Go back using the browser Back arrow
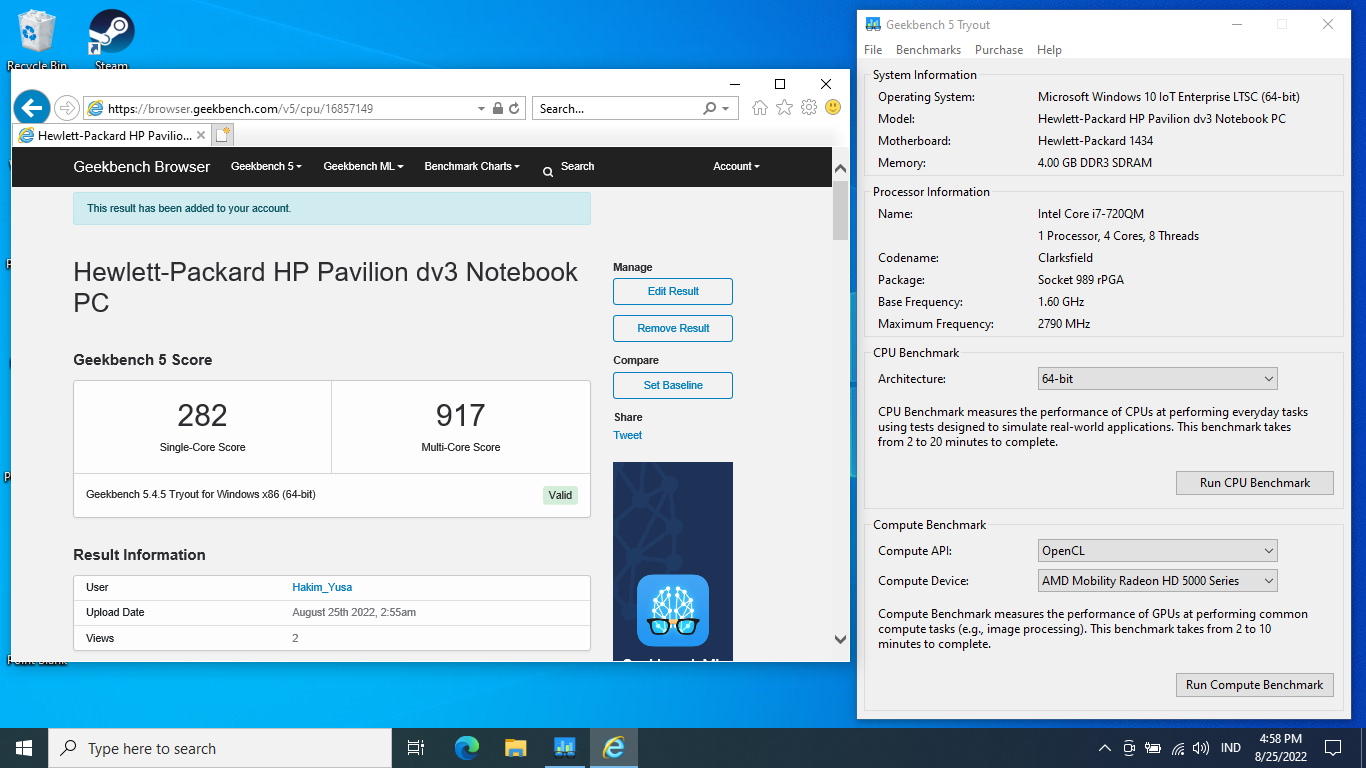The width and height of the screenshot is (1366, 768). 32,108
